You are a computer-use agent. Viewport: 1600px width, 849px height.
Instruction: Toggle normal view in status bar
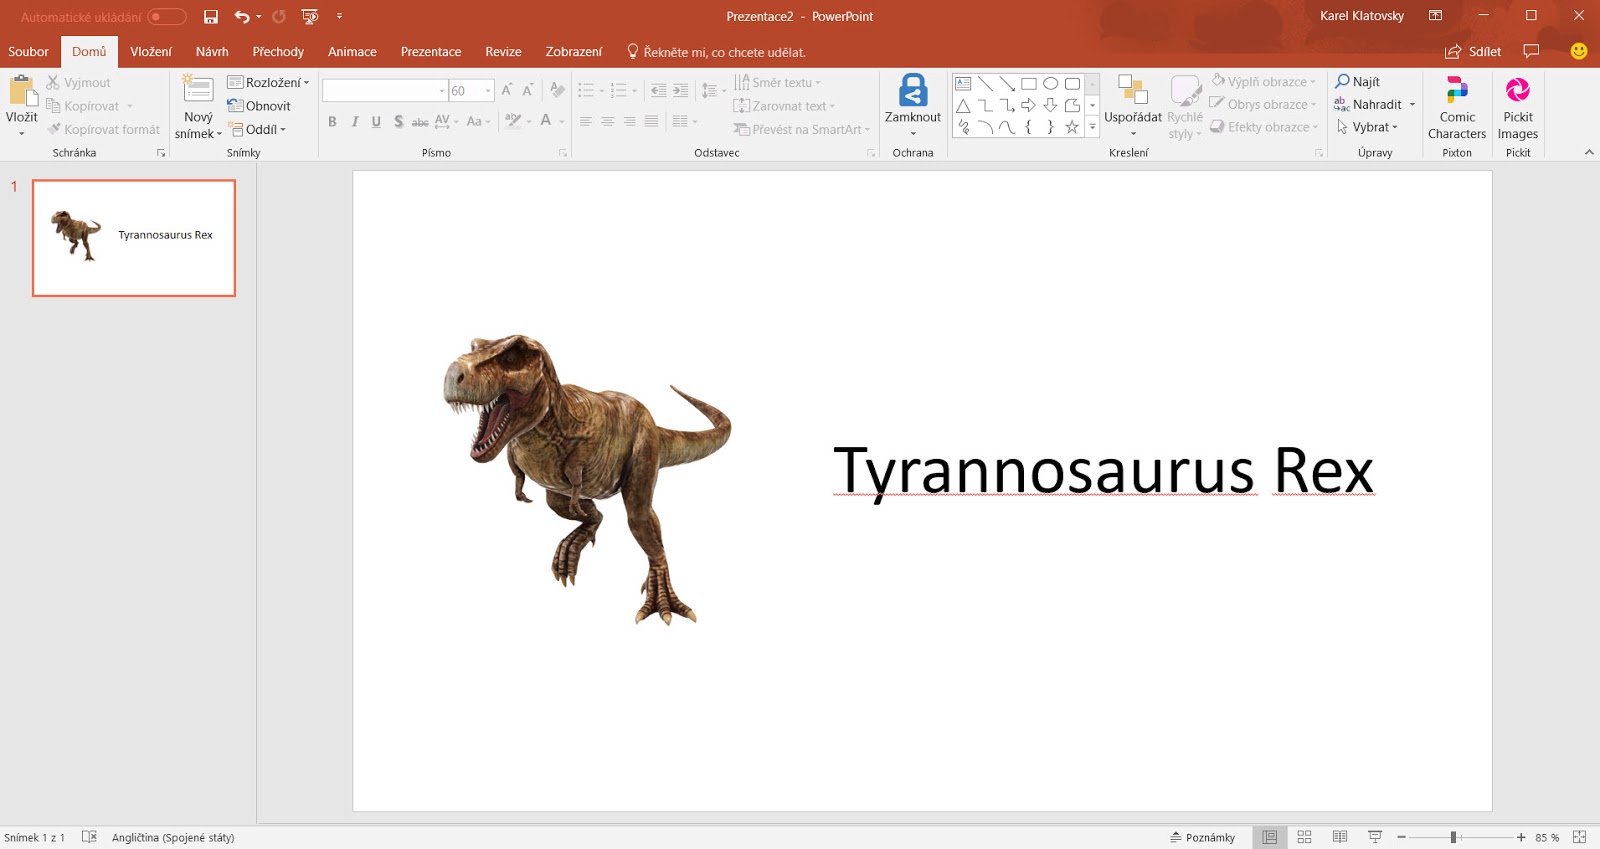(1269, 837)
